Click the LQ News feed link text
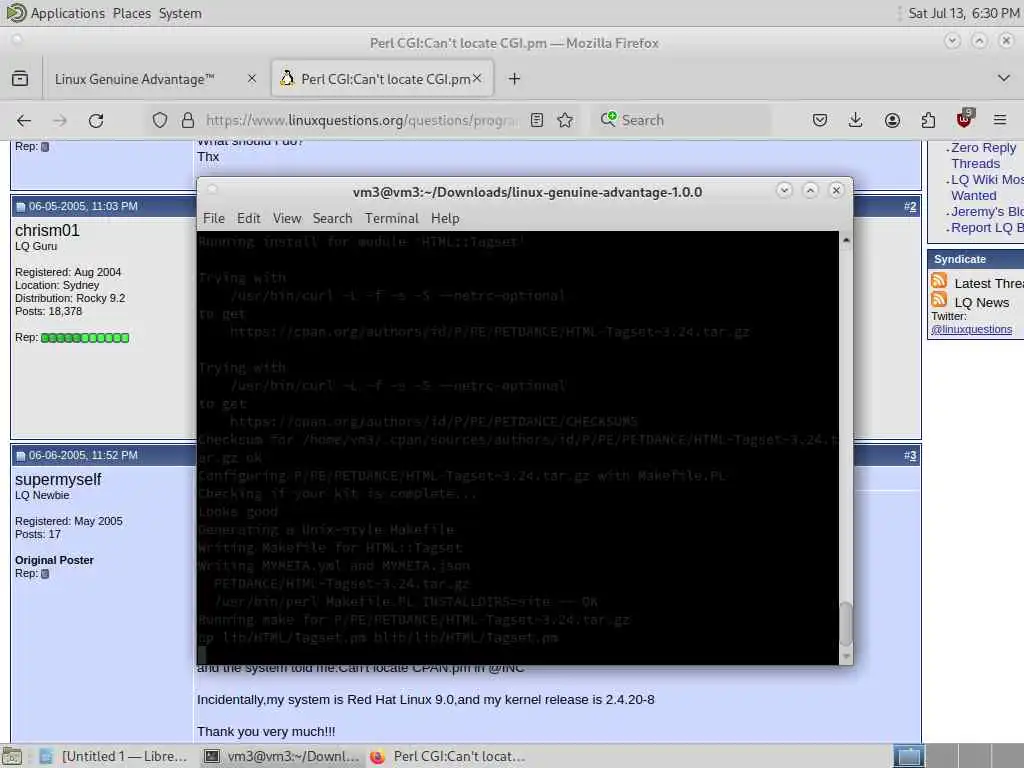The height and width of the screenshot is (768, 1024). coord(982,302)
